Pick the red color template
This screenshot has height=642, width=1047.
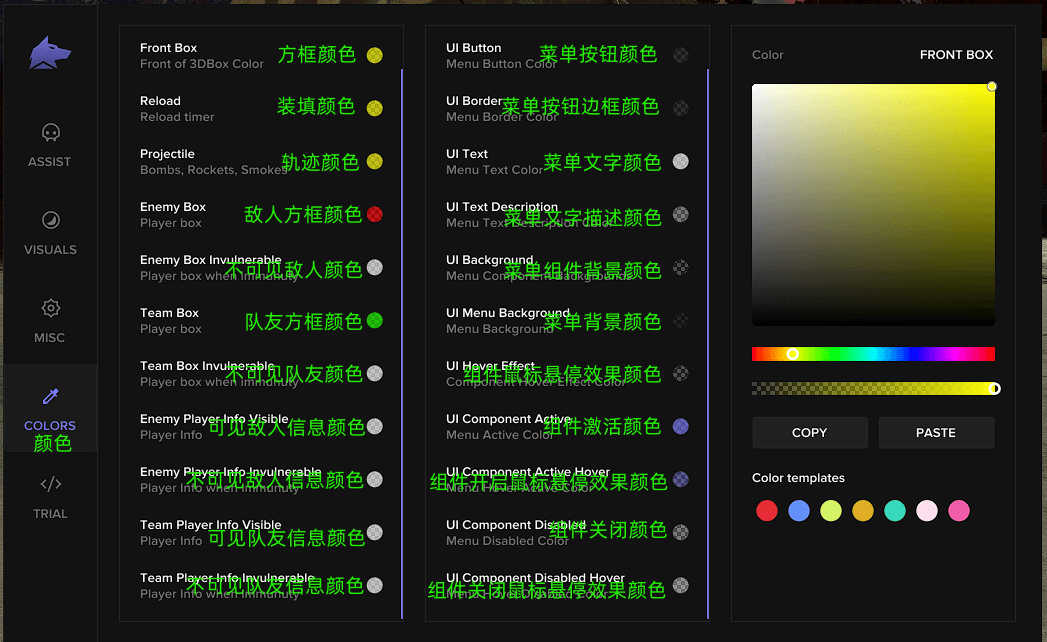pos(767,511)
